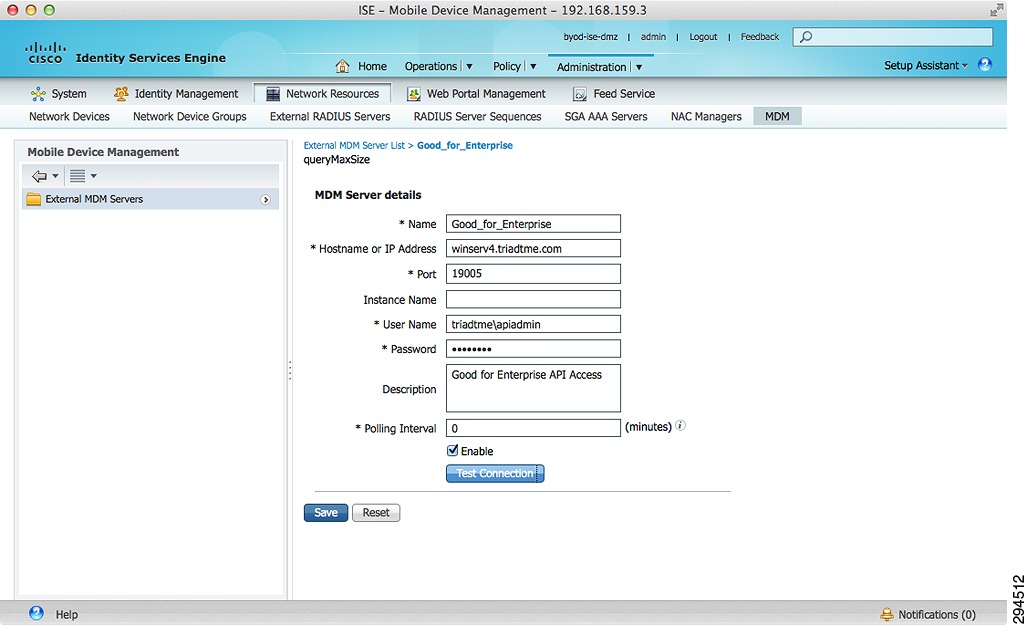
Task: Click the Identity Management people icon
Action: click(121, 93)
